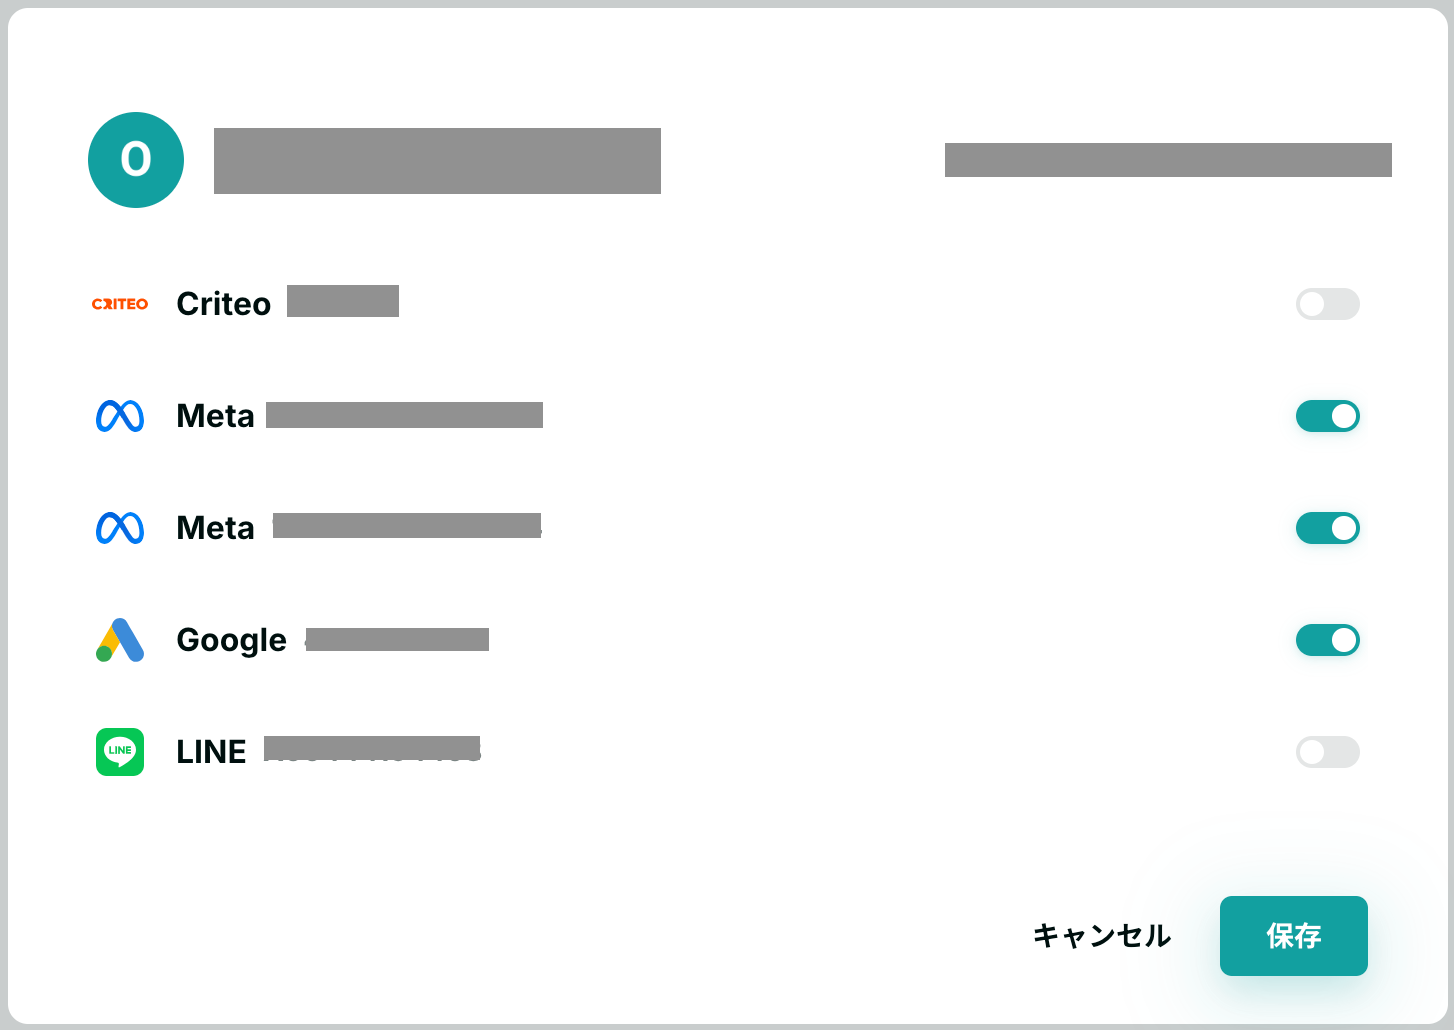
Task: Turn on the LINE account toggle
Action: [1328, 752]
